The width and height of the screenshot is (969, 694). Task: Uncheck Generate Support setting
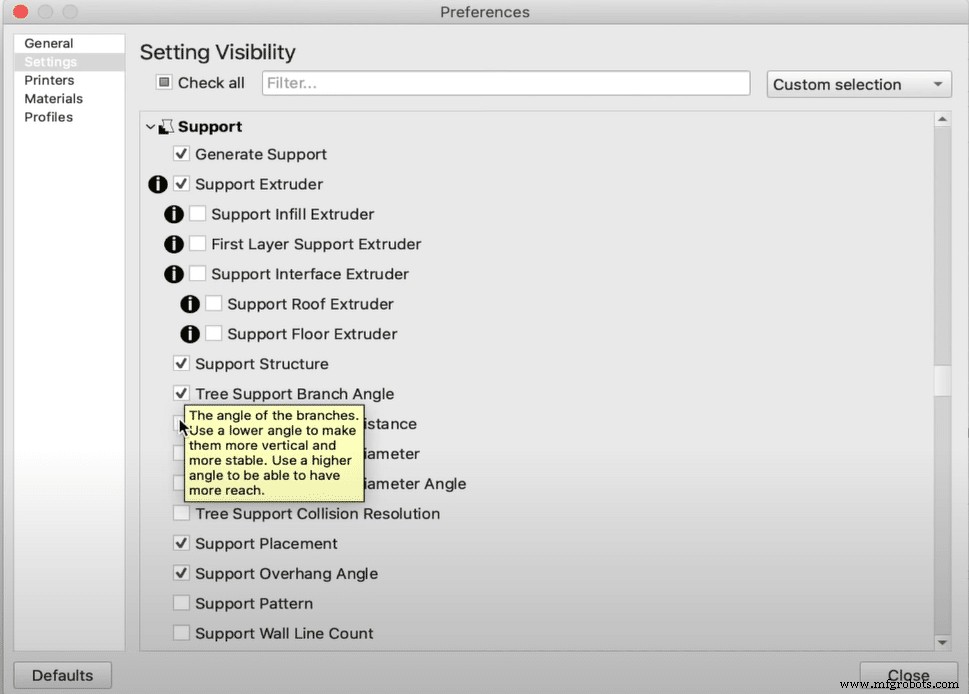click(x=182, y=154)
